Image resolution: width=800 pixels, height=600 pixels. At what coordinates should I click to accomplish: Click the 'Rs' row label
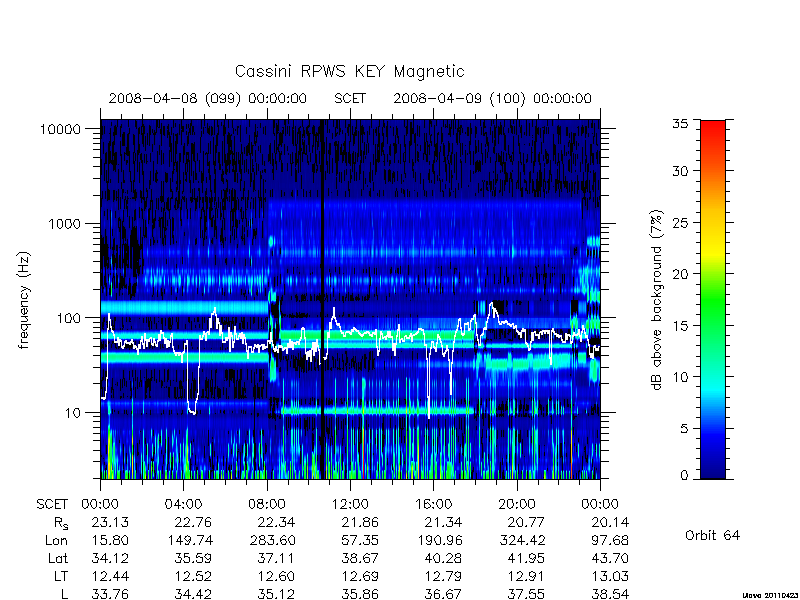click(x=61, y=523)
